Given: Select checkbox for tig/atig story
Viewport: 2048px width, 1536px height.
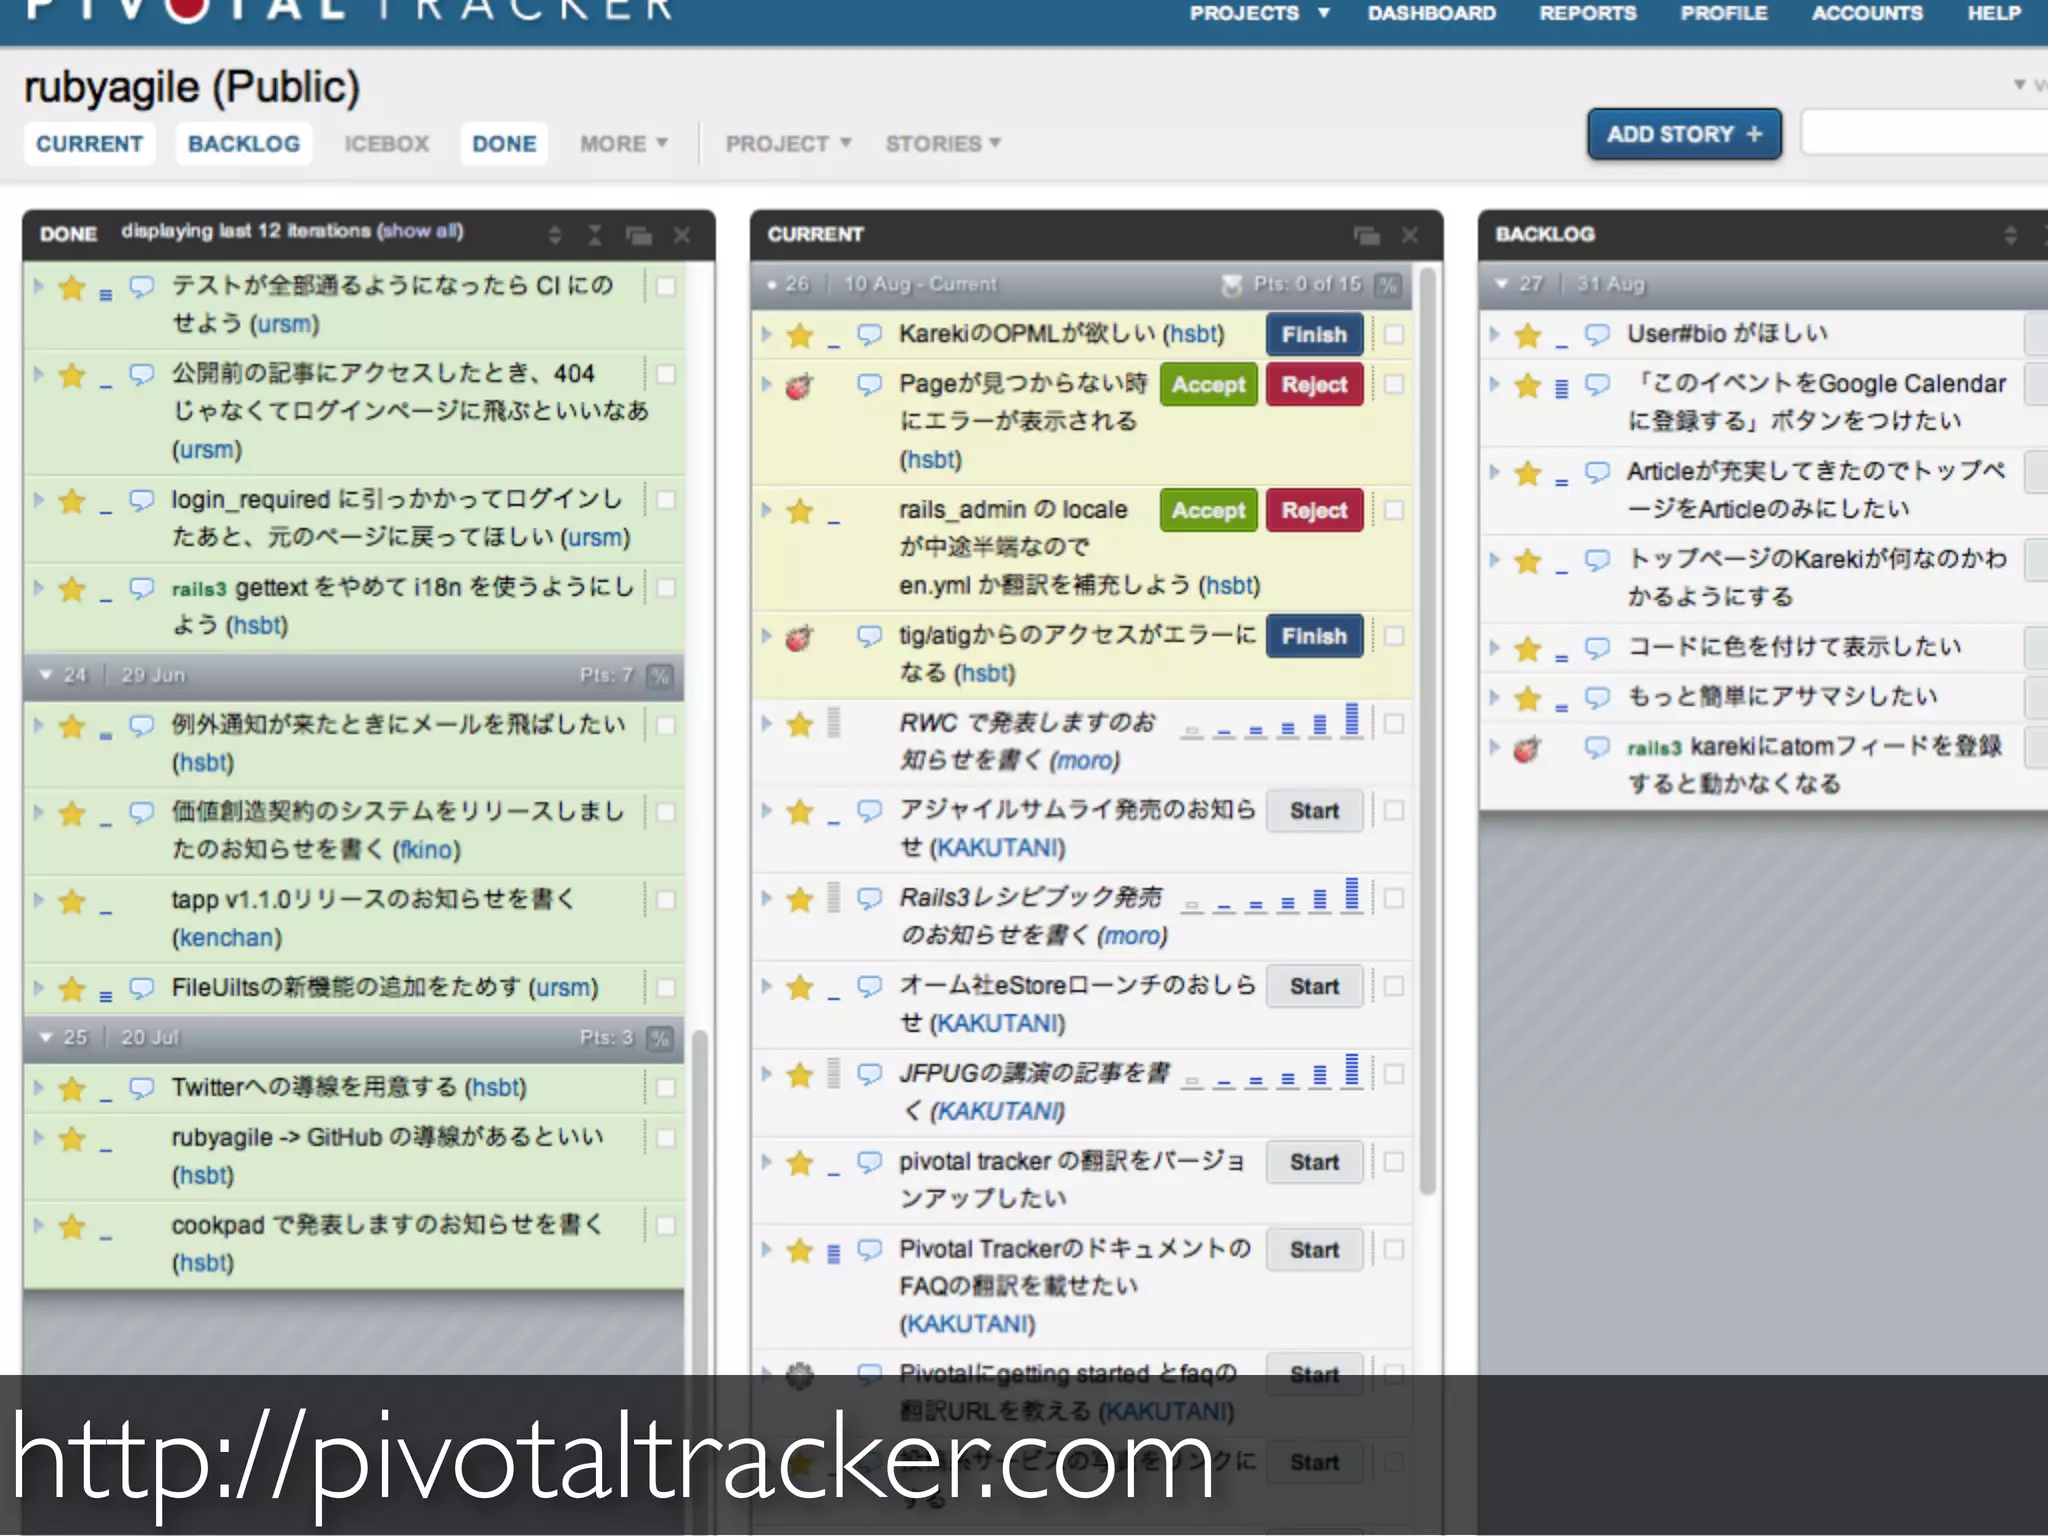Looking at the screenshot, I should [1394, 637].
